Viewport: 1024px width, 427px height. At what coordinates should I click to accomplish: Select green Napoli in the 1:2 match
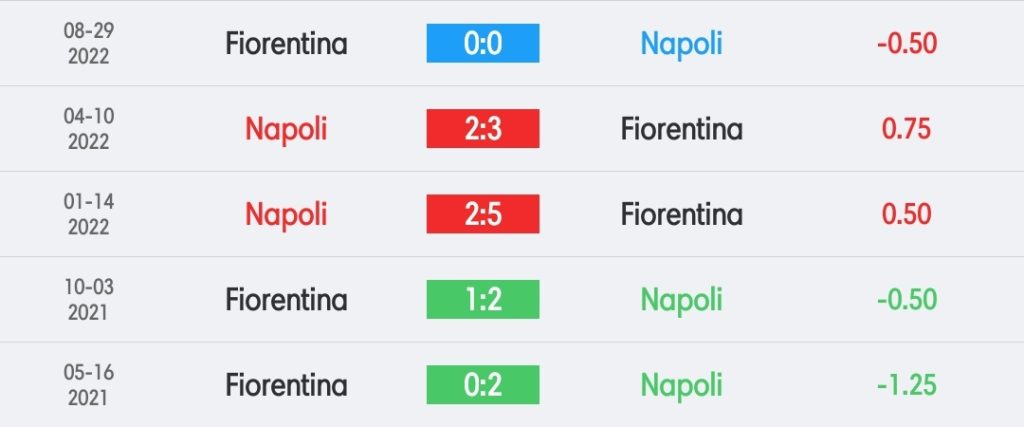coord(681,301)
